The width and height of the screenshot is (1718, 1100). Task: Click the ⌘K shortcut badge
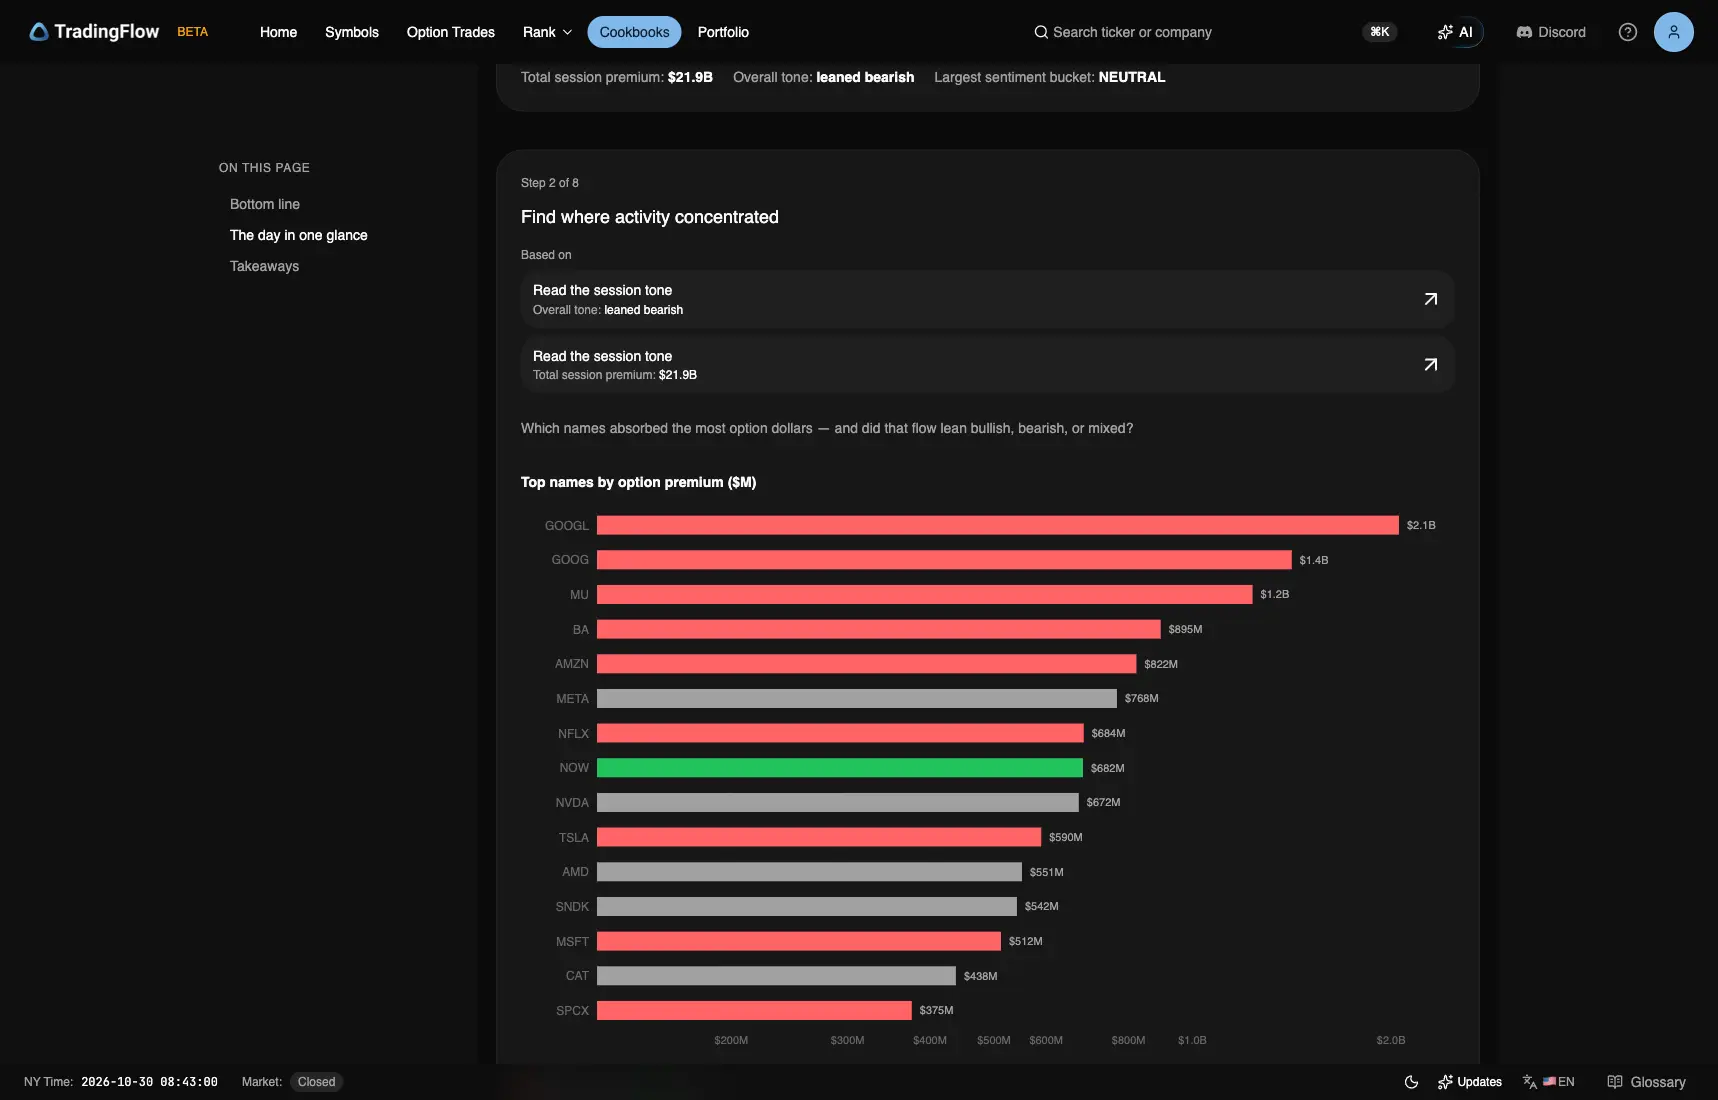1380,32
